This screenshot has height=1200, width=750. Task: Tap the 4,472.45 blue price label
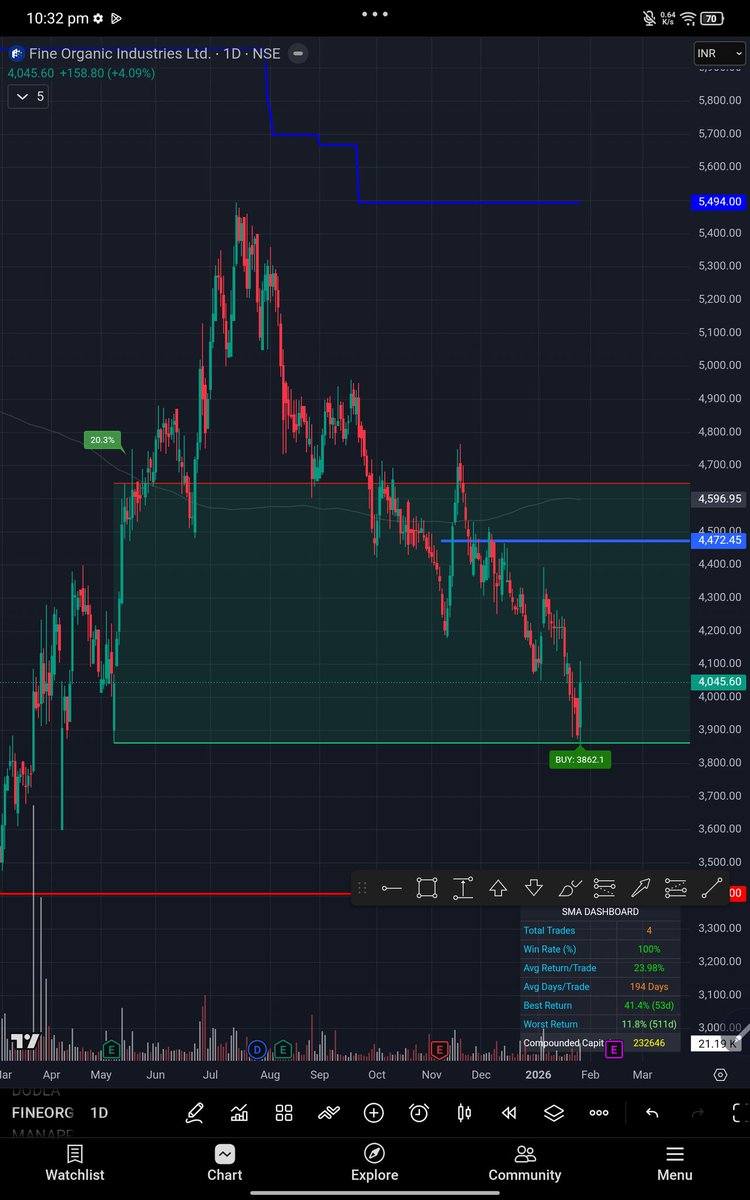click(x=718, y=540)
